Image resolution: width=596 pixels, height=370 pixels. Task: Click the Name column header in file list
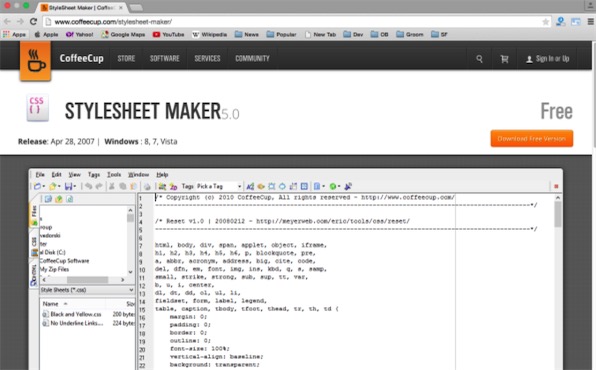click(x=51, y=304)
